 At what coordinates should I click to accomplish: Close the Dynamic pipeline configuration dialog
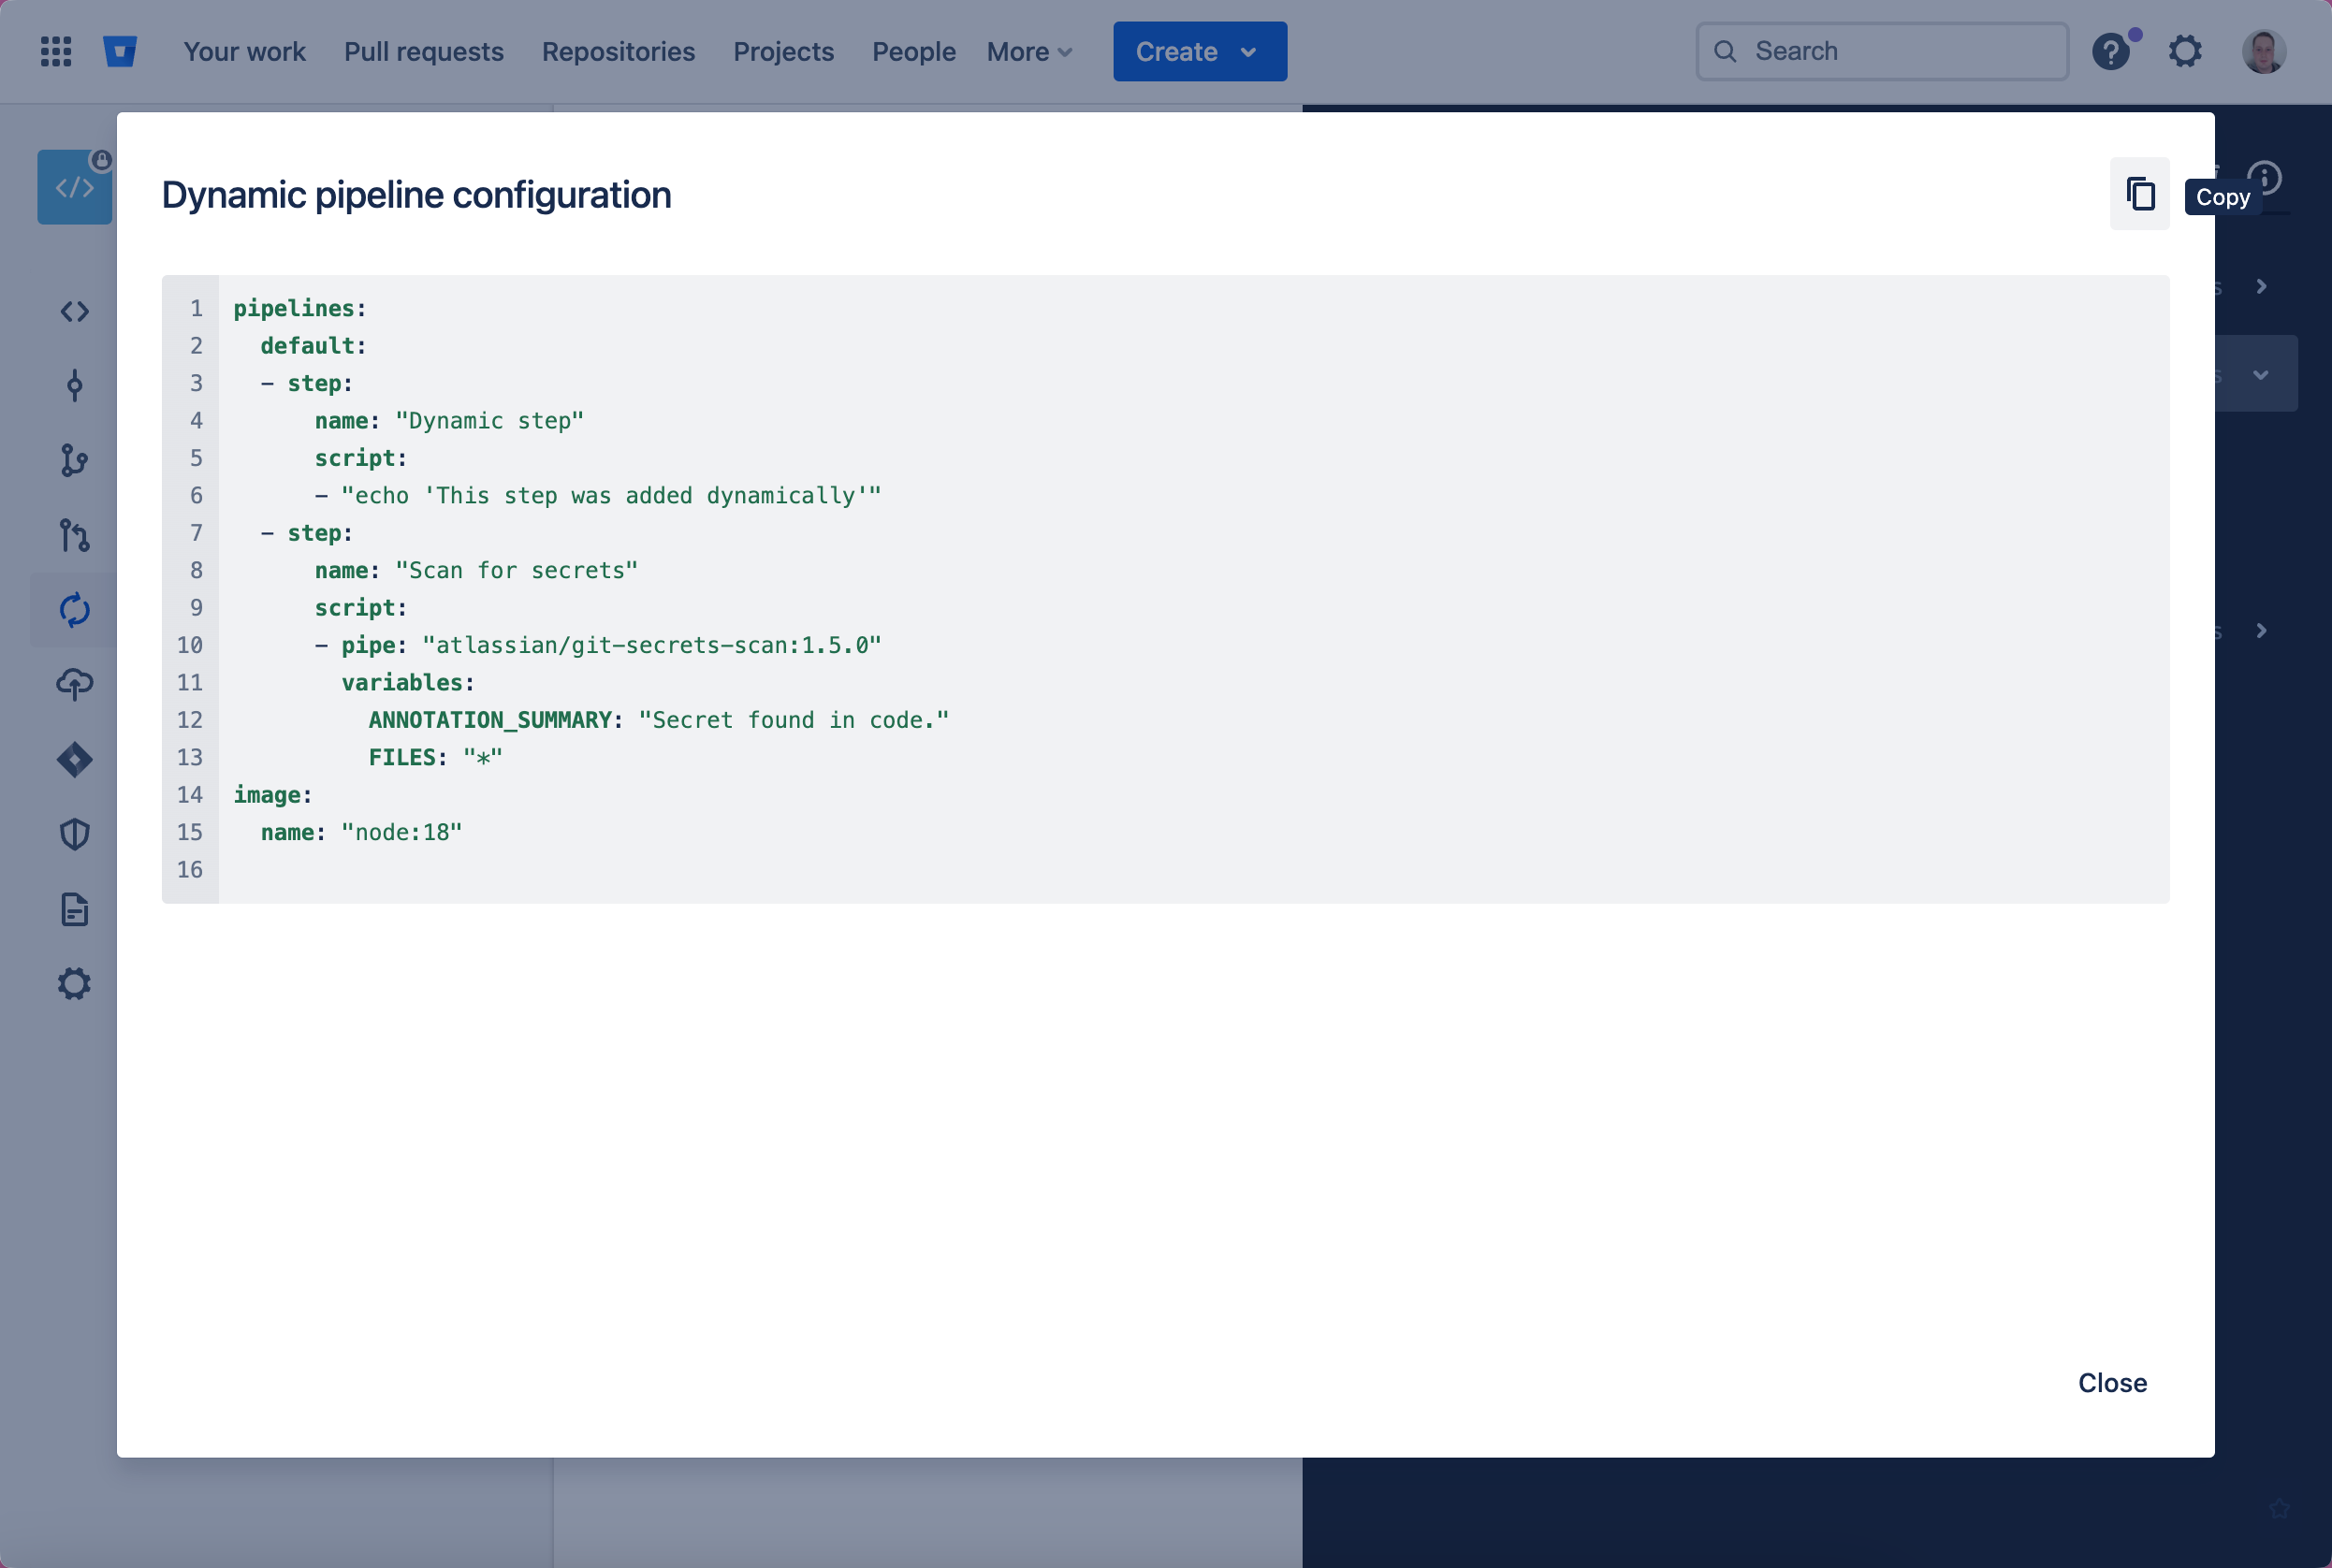(2112, 1383)
